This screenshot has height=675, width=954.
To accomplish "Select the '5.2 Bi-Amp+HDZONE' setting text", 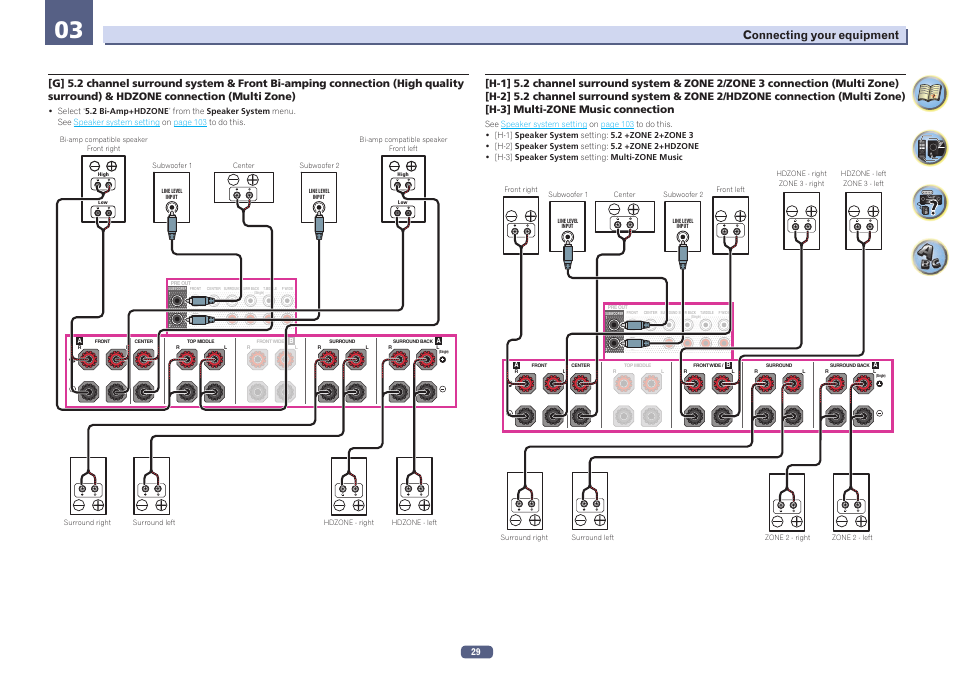I will click(x=126, y=111).
